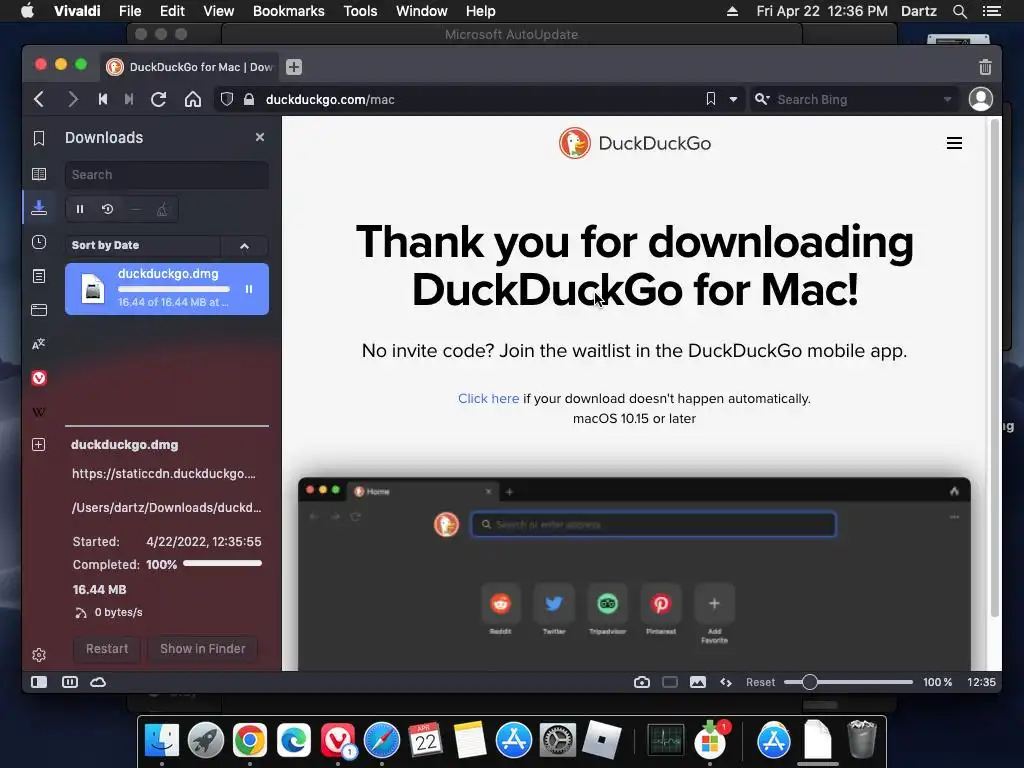Select the DuckDuckGo for Mac tab

click(190, 67)
